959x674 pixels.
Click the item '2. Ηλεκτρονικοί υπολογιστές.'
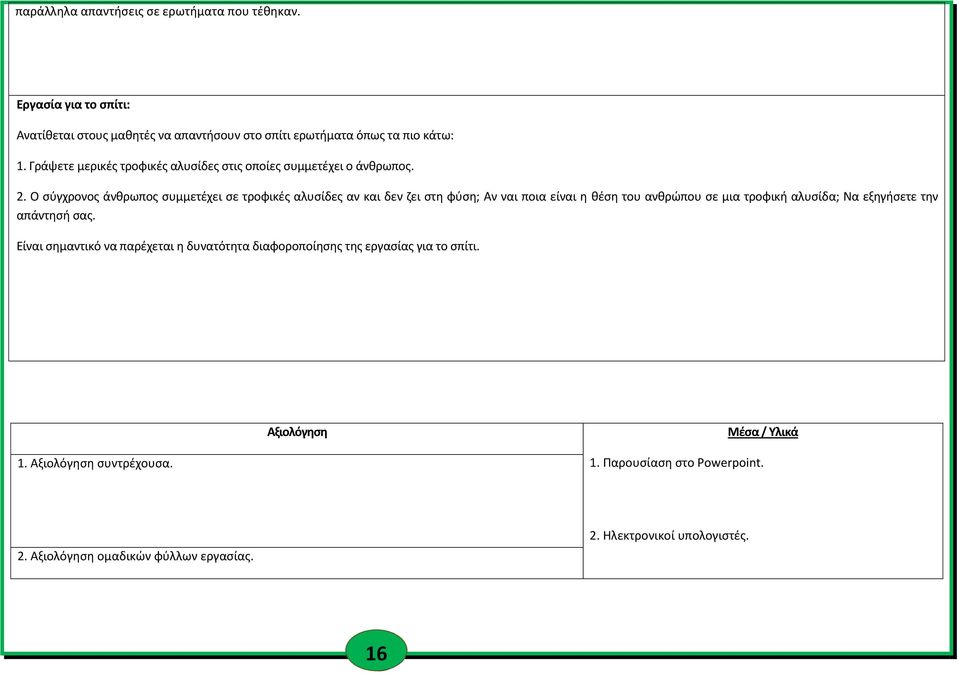[669, 536]
